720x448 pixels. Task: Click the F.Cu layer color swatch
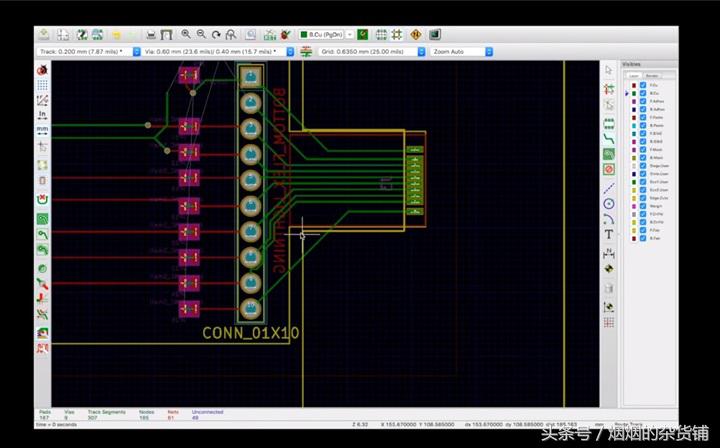click(633, 86)
